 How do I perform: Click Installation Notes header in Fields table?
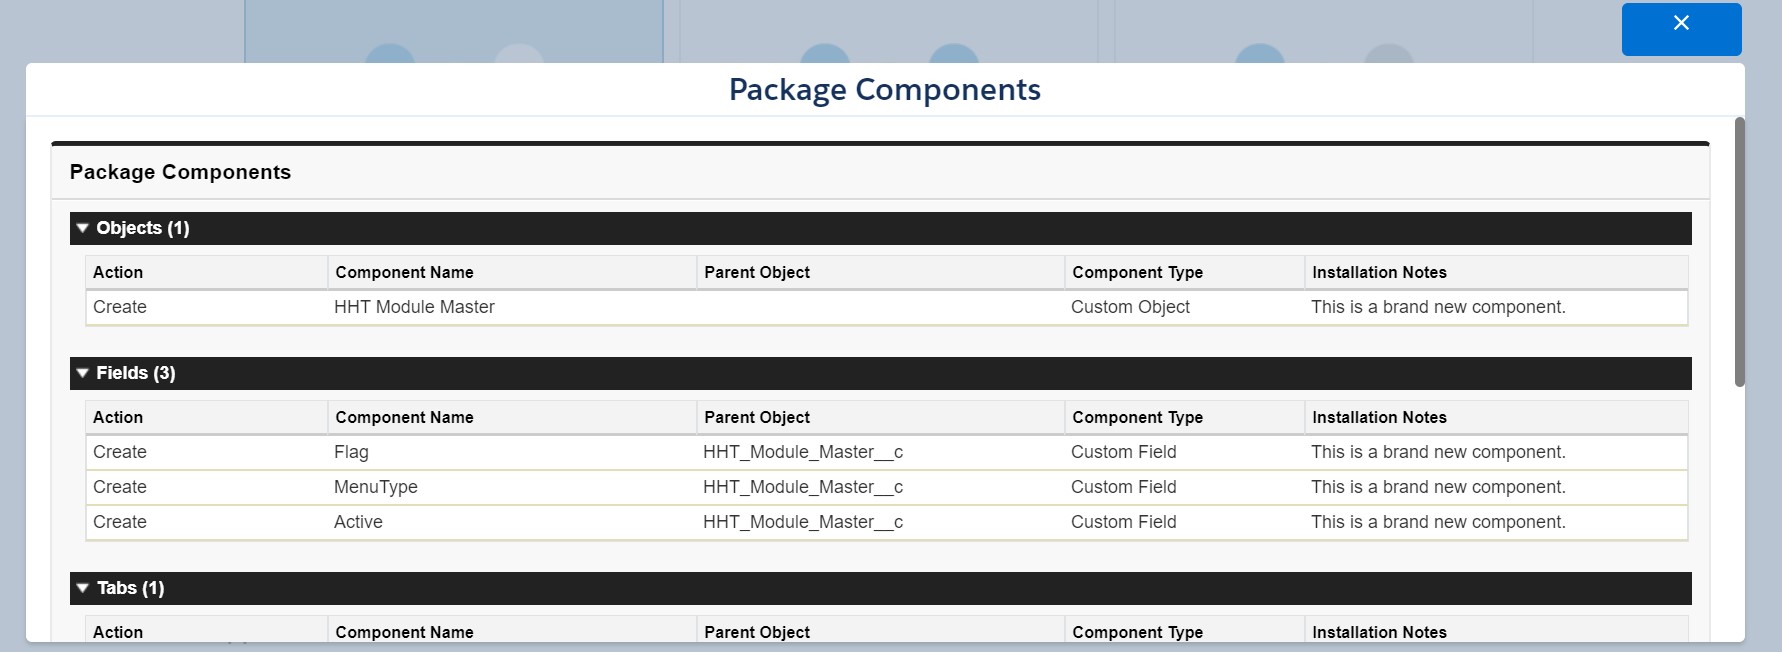pyautogui.click(x=1379, y=417)
